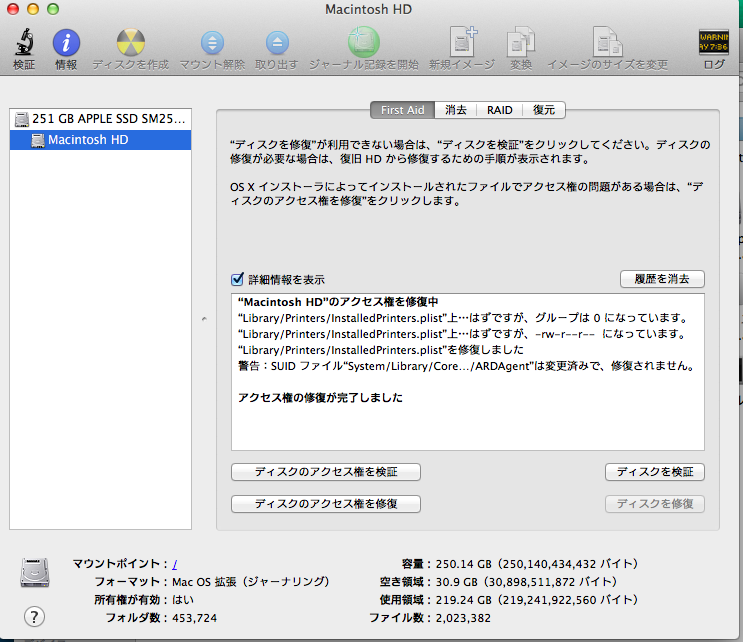
Task: Select the 251 GB APPLE SSD disk
Action: 100,118
